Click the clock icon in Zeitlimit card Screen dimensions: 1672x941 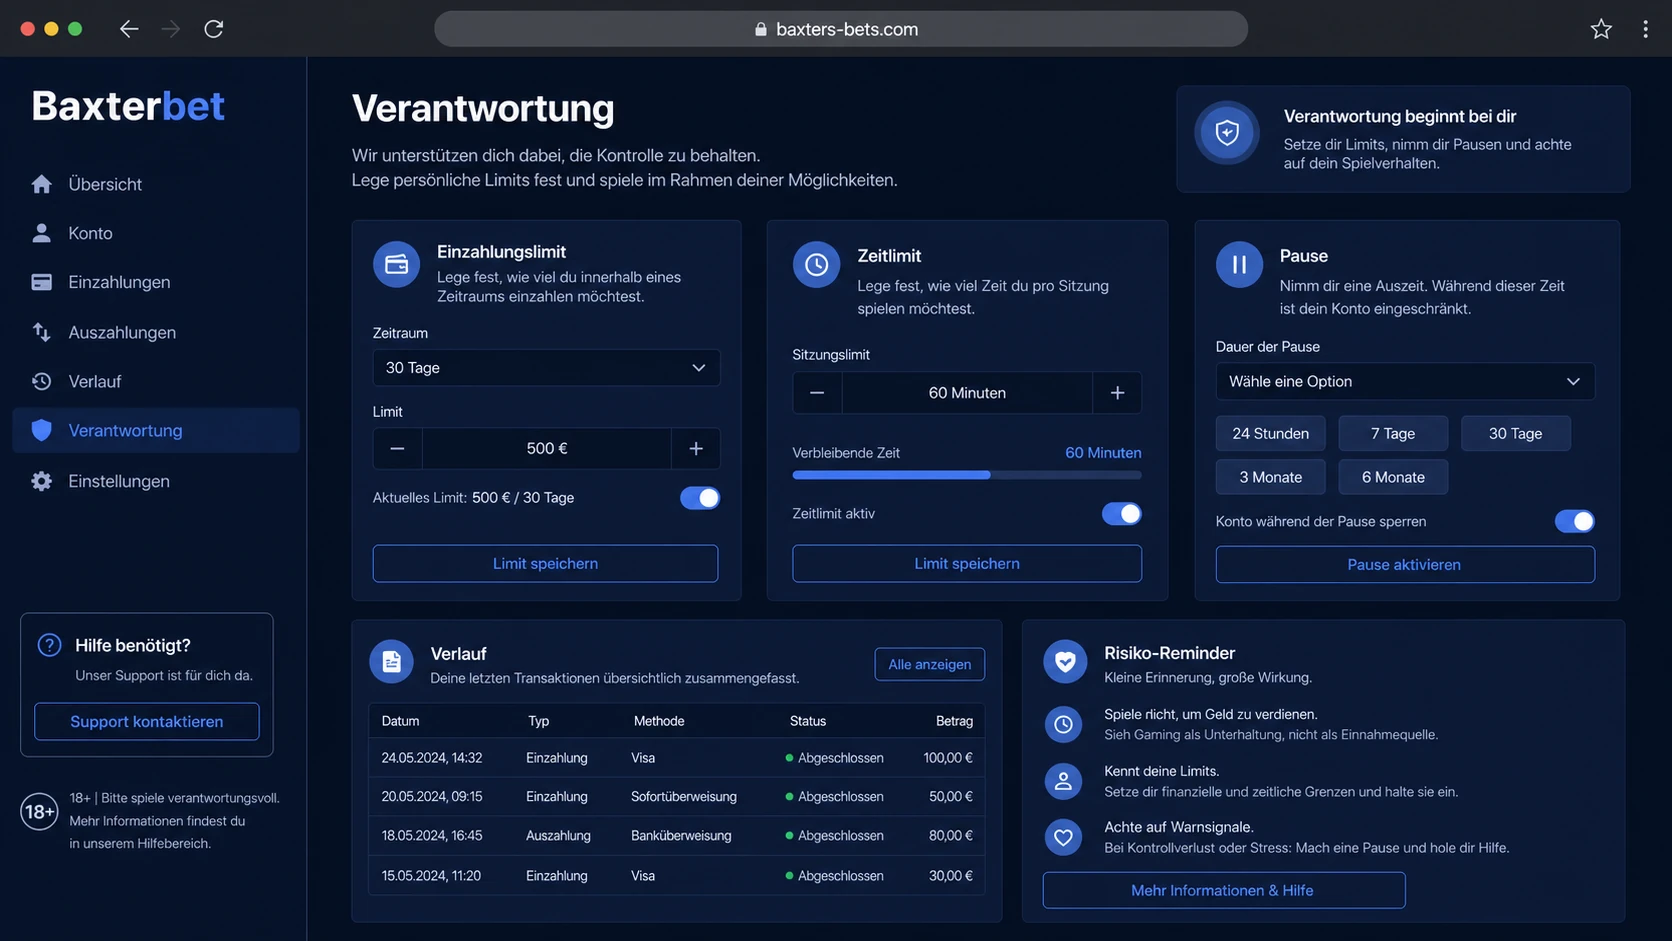pos(817,265)
